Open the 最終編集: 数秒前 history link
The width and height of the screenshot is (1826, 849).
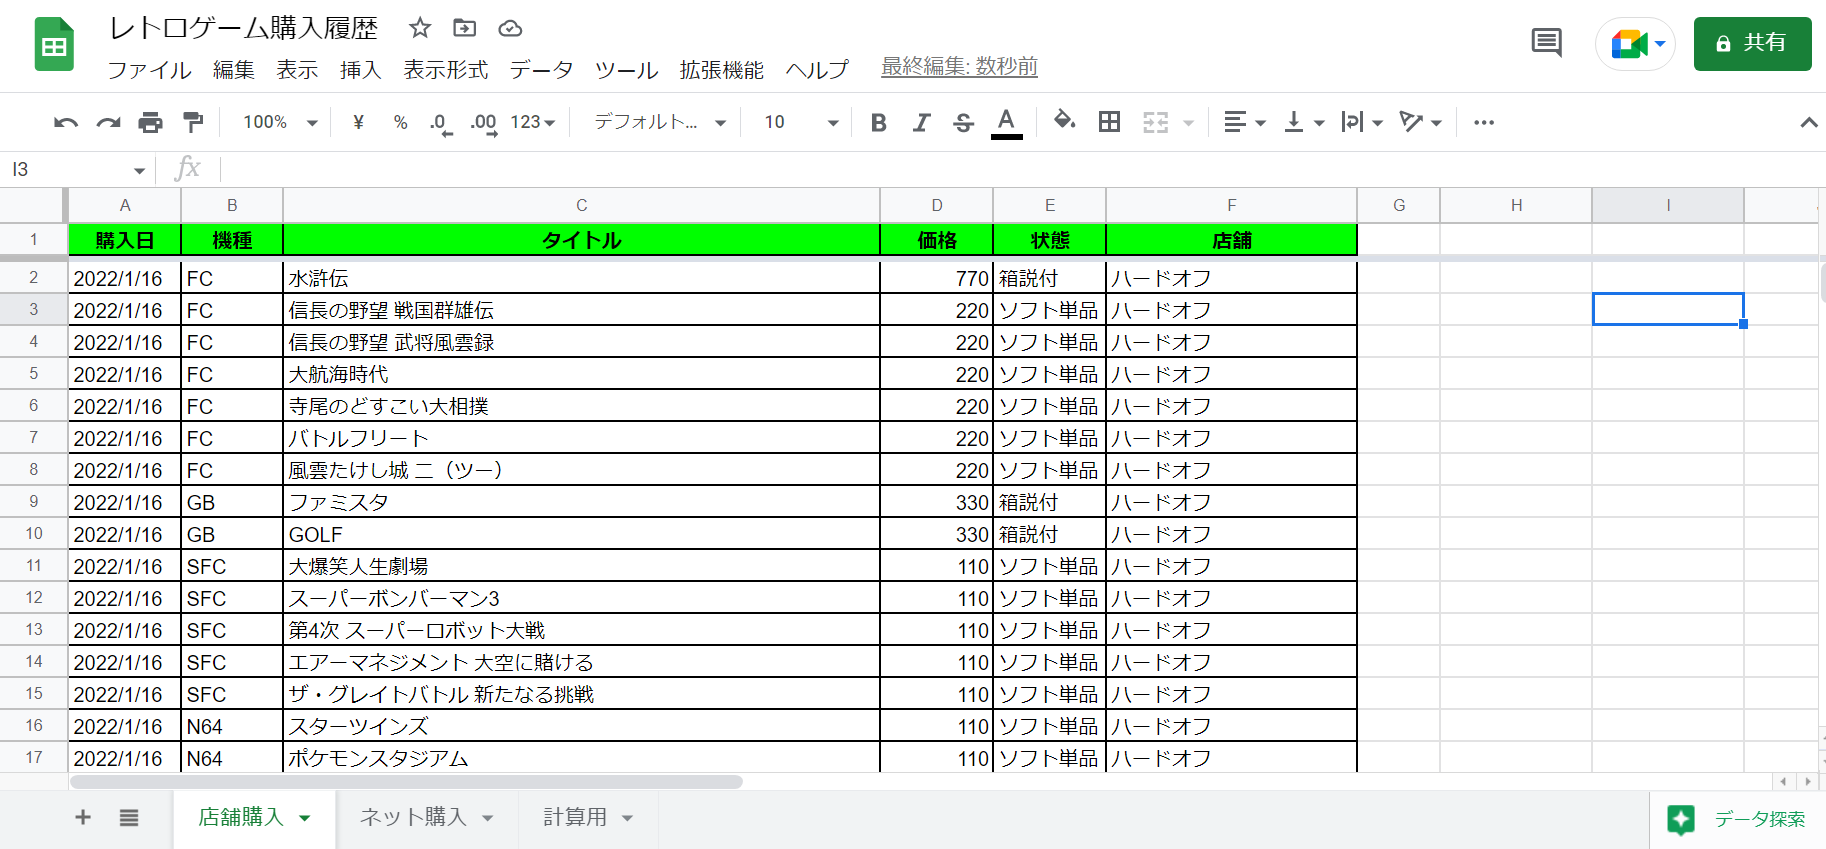(959, 67)
